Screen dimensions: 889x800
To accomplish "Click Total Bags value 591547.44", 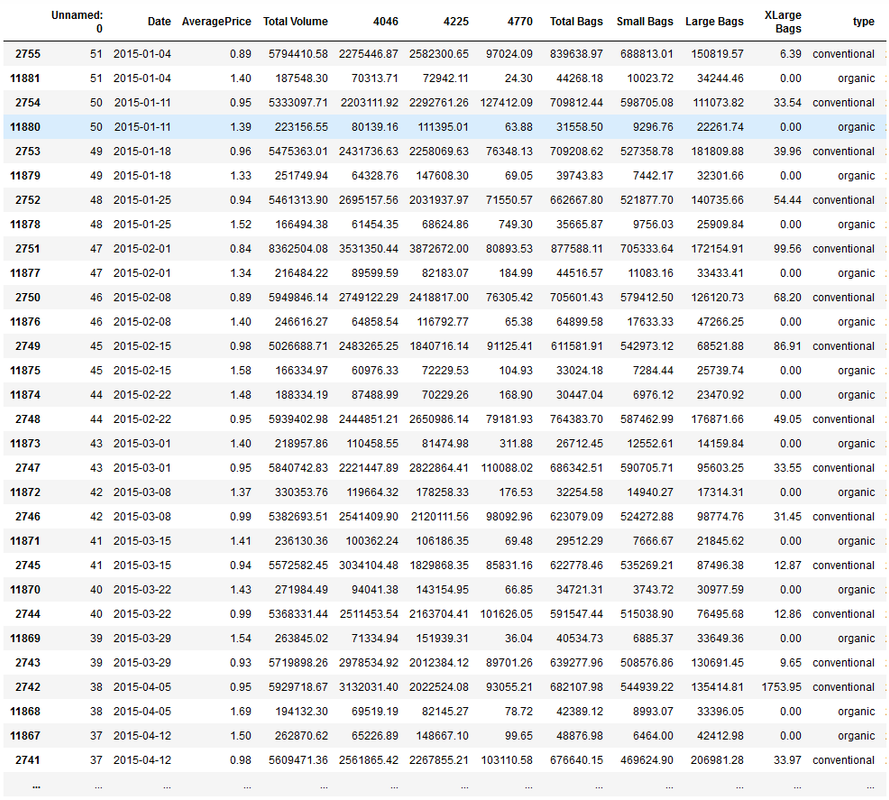I will tap(577, 615).
